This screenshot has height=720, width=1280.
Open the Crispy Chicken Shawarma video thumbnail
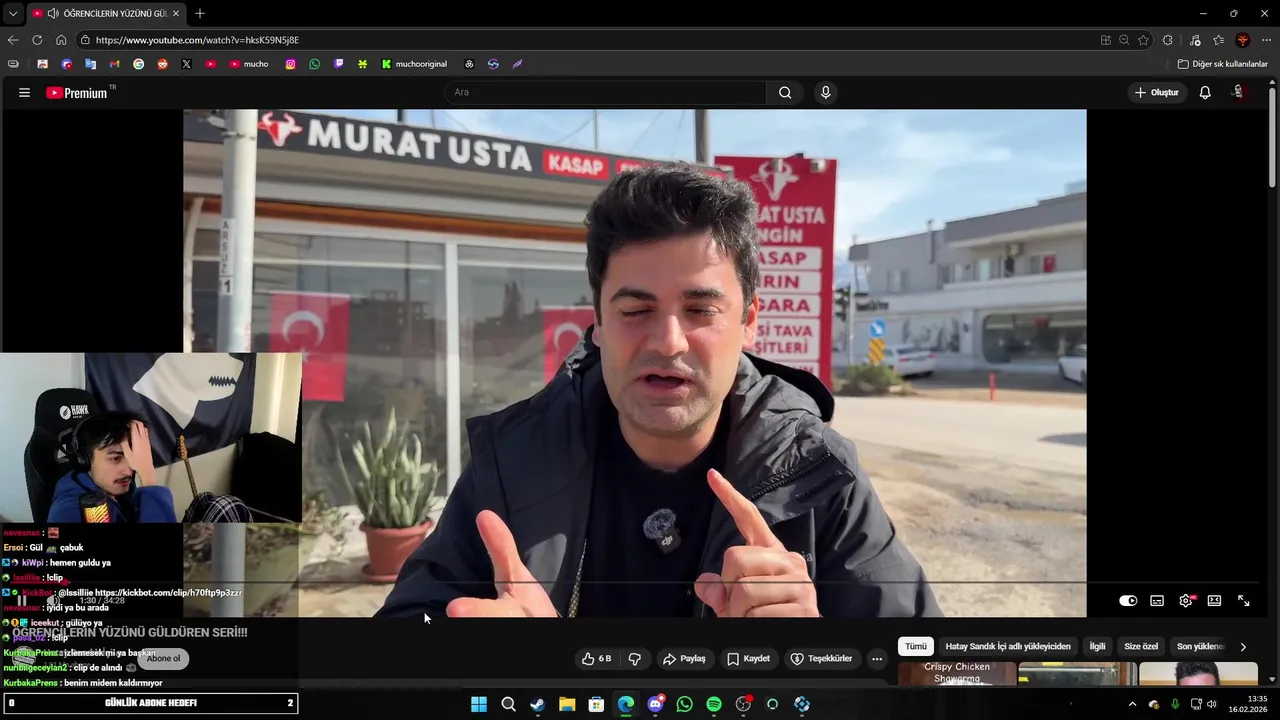click(x=957, y=673)
